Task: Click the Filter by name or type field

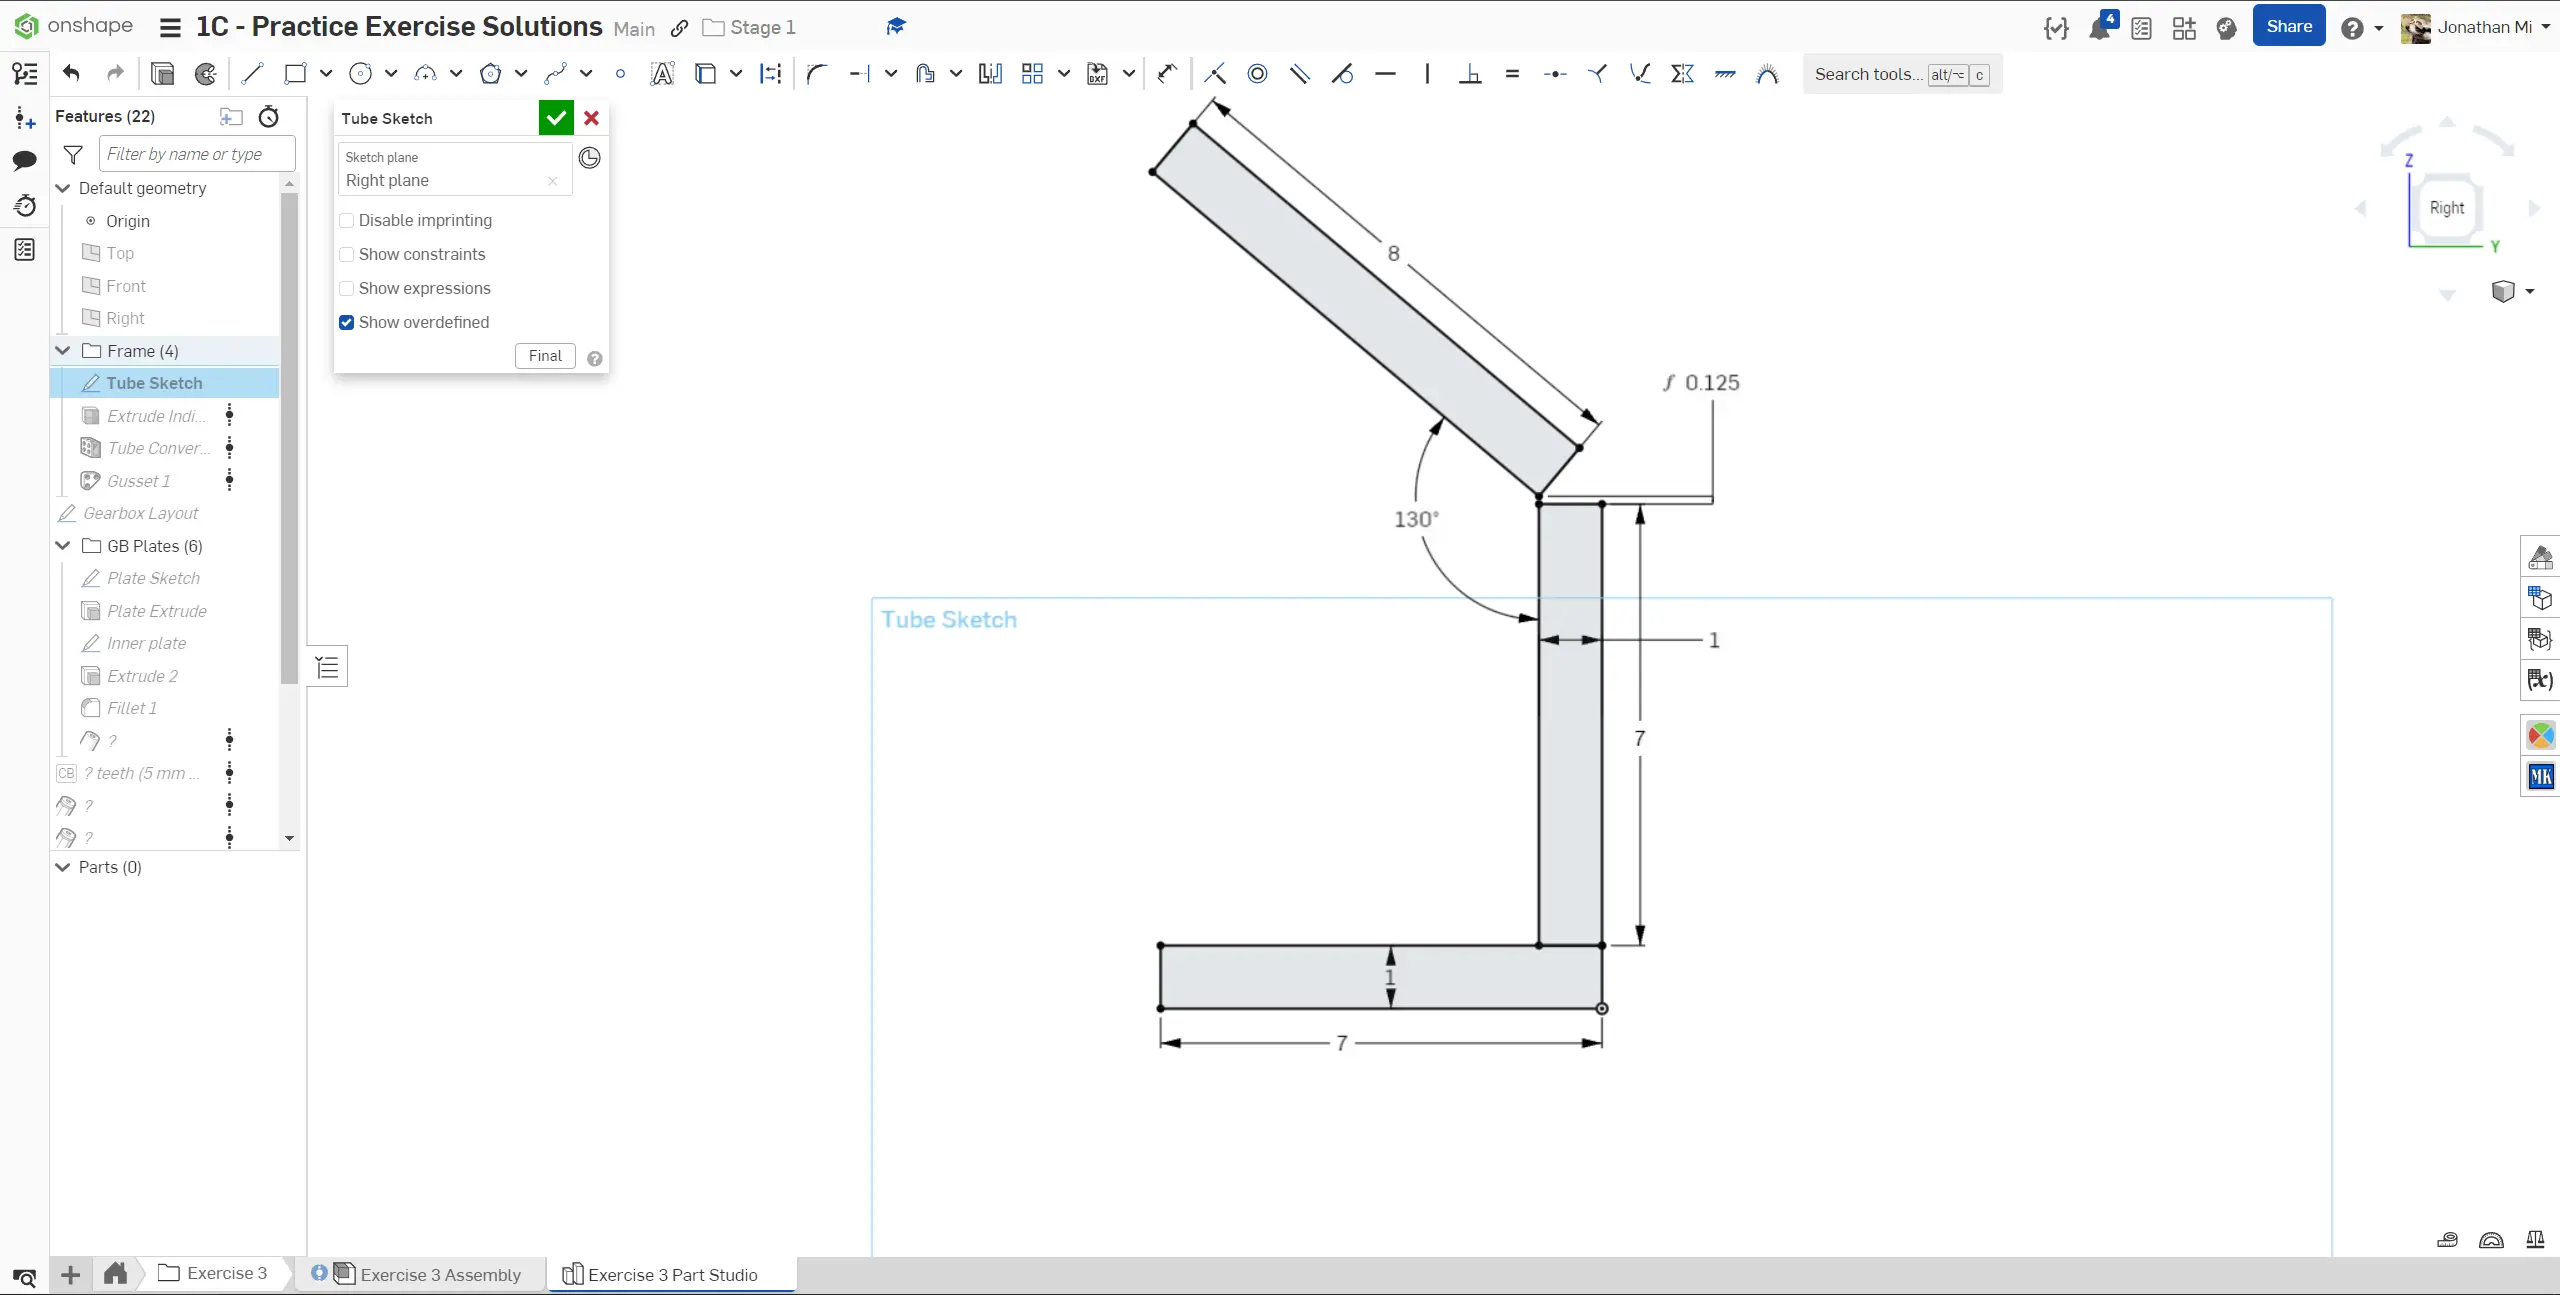Action: click(197, 154)
